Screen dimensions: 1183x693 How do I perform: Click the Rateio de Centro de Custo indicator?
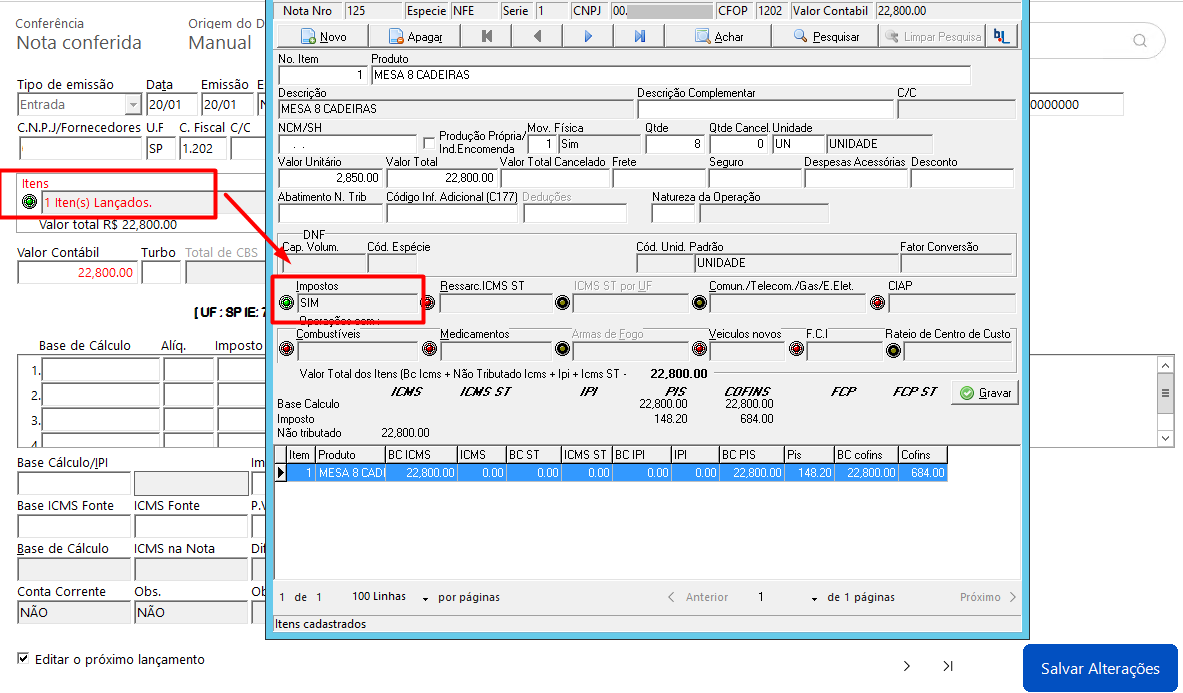point(893,350)
